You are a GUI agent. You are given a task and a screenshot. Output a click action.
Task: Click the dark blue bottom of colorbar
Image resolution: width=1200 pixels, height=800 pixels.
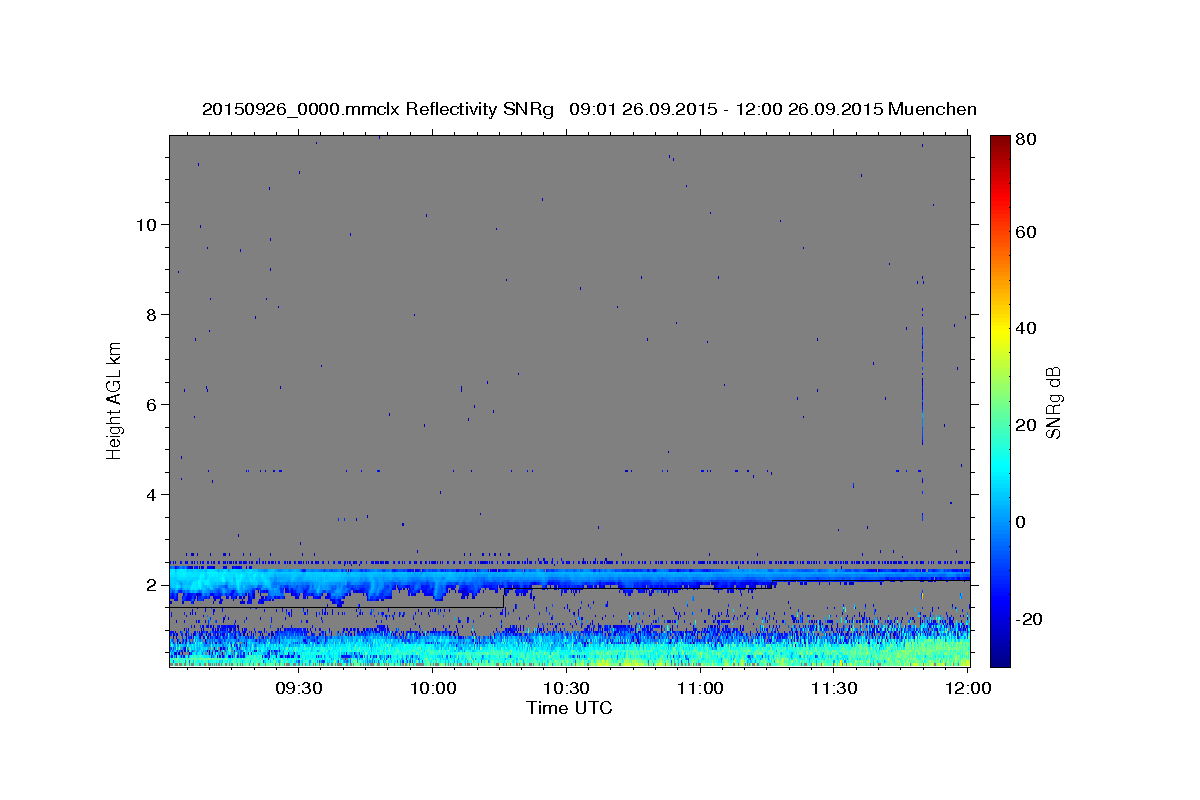click(999, 655)
